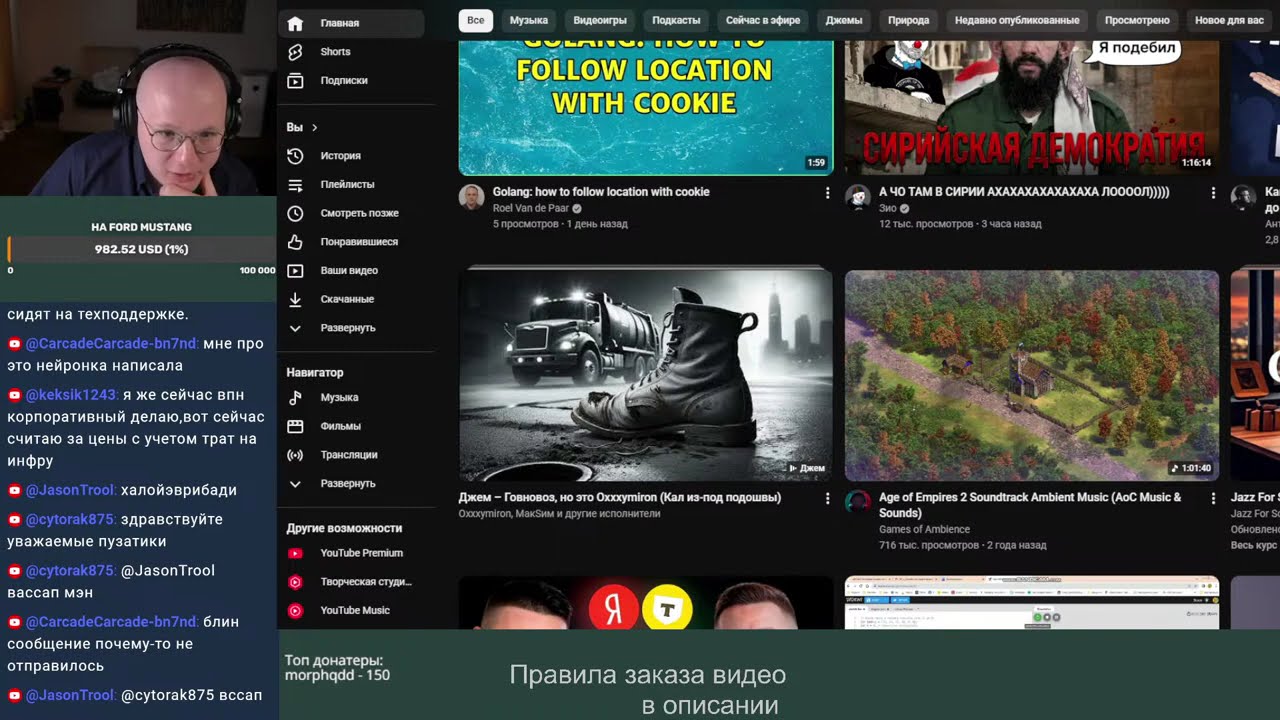Open three-dot menu for Сирии video
This screenshot has height=720, width=1280.
(x=1213, y=193)
